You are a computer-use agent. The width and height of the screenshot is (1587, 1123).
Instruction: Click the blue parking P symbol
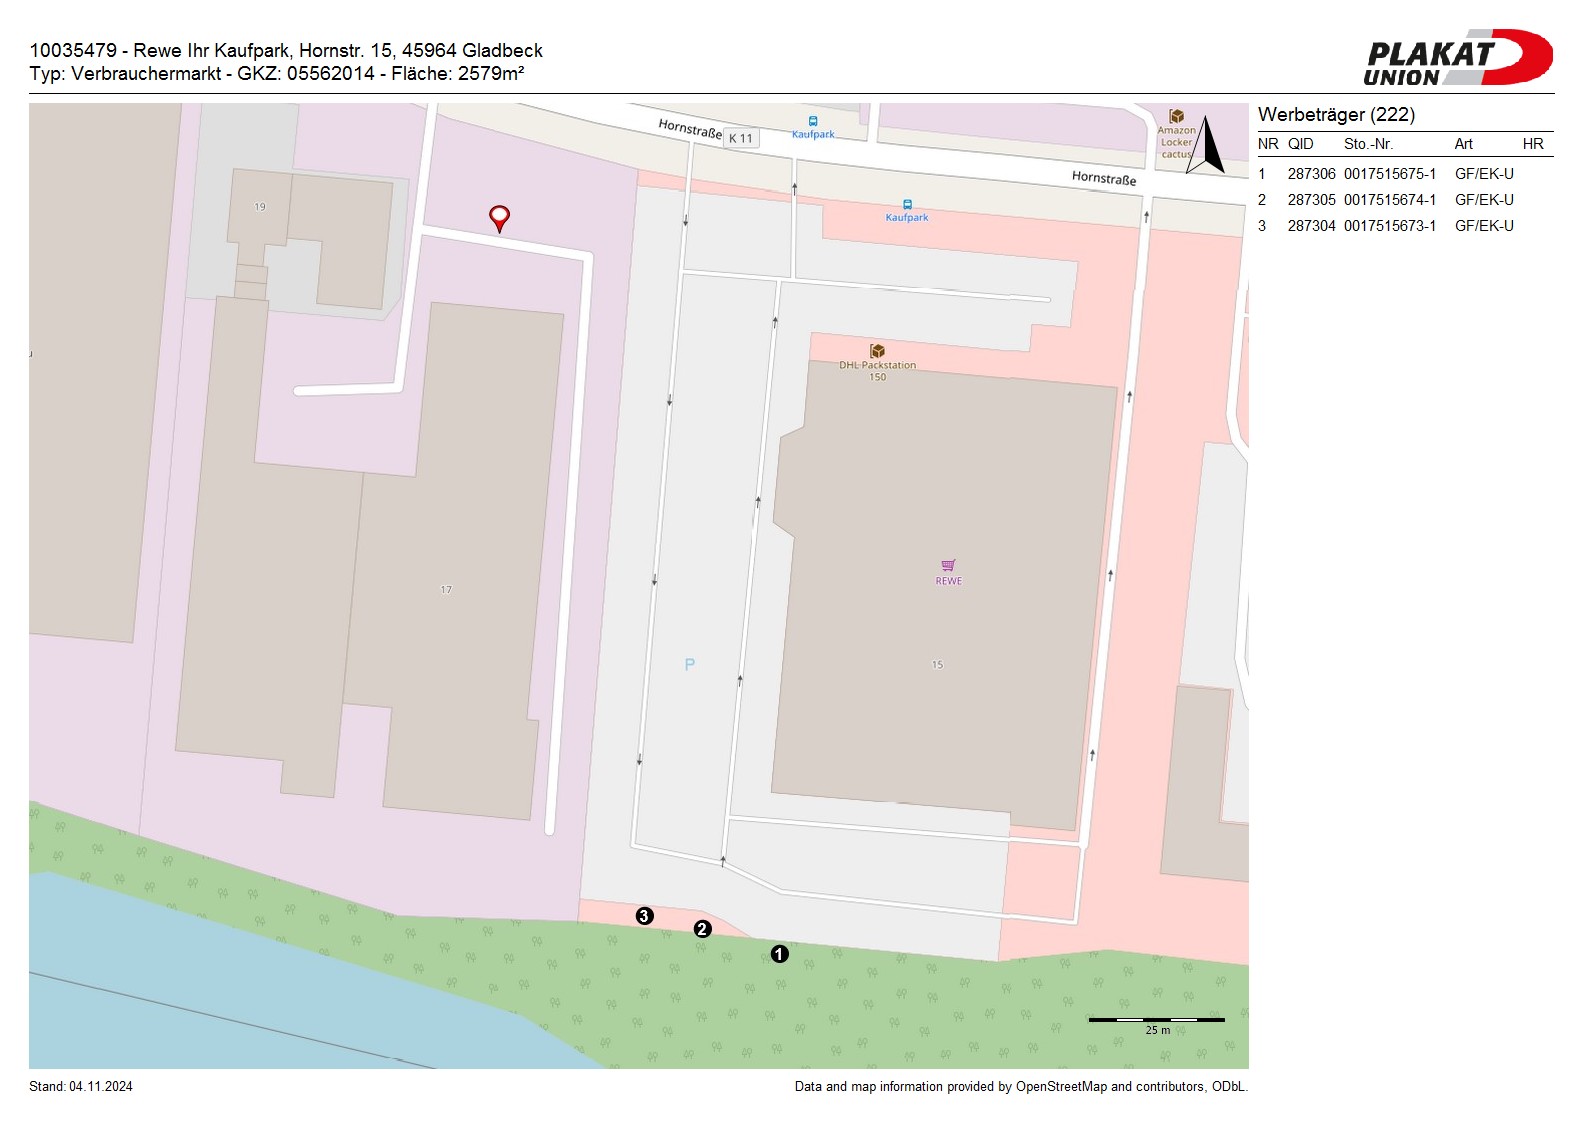[x=689, y=665]
